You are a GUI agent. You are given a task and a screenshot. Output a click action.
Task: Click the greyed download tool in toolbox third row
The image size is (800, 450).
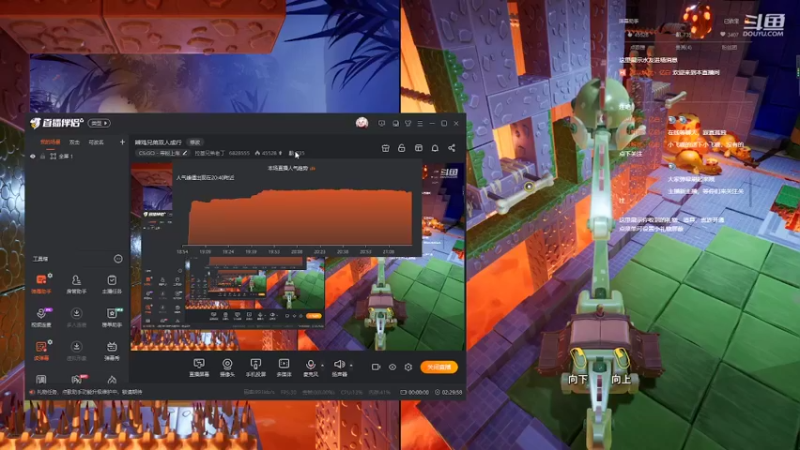[76, 351]
